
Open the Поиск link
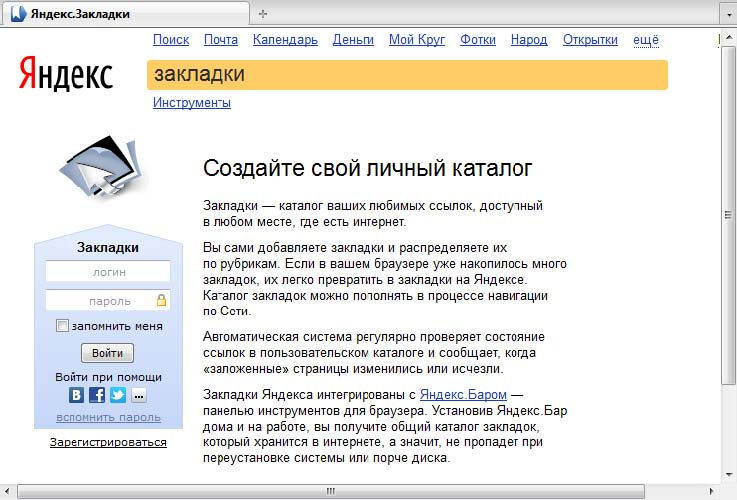[x=171, y=40]
